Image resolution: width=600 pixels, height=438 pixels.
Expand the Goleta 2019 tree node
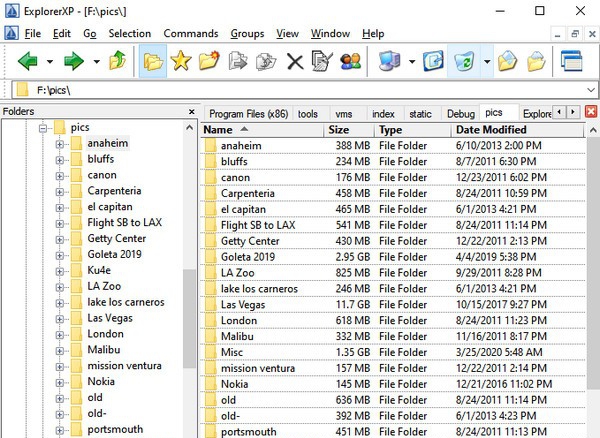[x=60, y=255]
